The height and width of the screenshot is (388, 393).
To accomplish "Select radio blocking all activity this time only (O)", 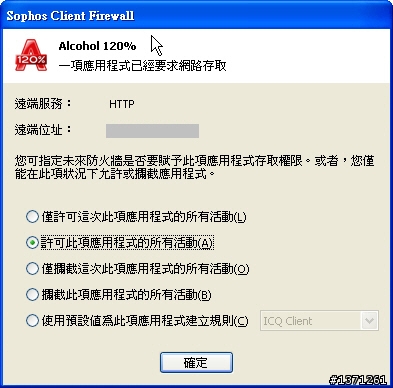I will click(32, 269).
